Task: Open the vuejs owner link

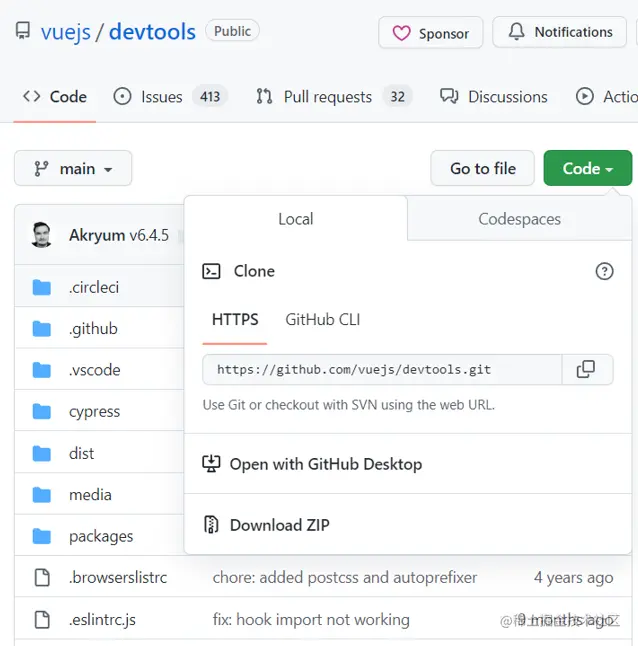Action: (65, 32)
